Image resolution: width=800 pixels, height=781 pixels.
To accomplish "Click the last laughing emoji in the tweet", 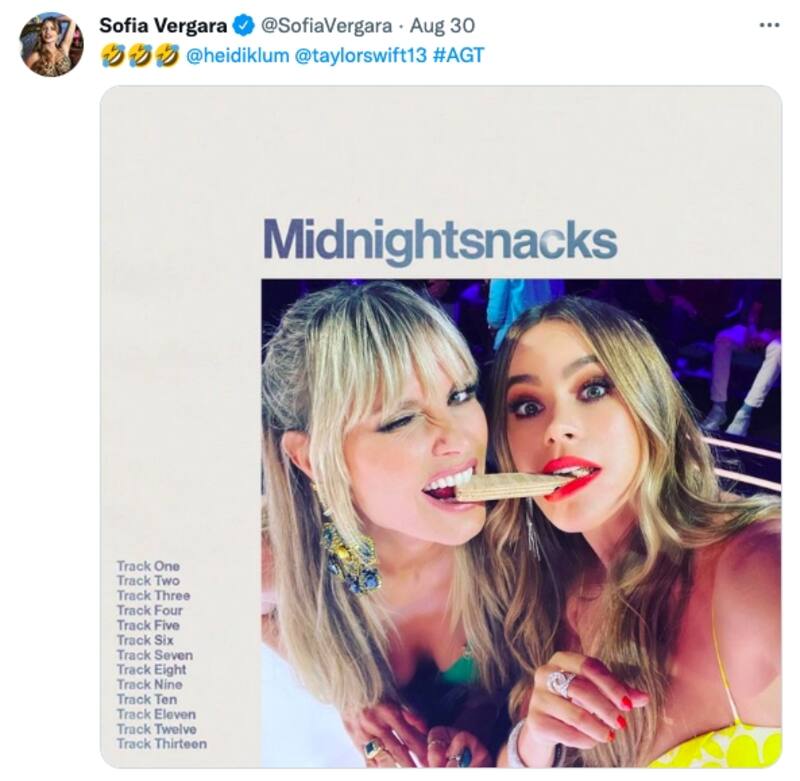I will click(x=169, y=56).
